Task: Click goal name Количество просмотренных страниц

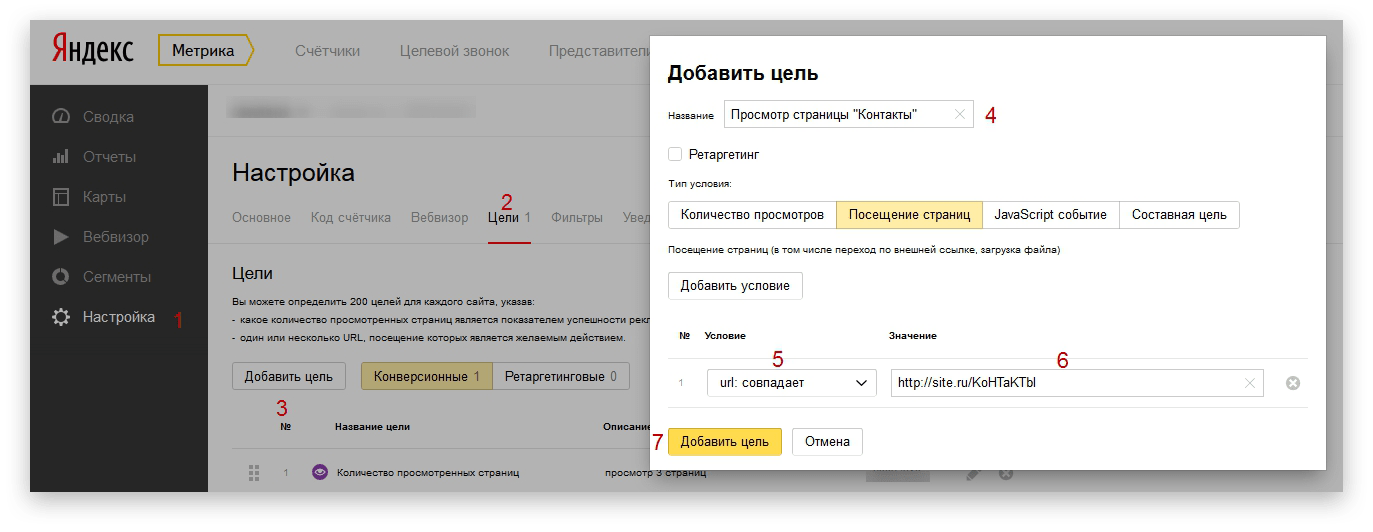Action: (428, 472)
